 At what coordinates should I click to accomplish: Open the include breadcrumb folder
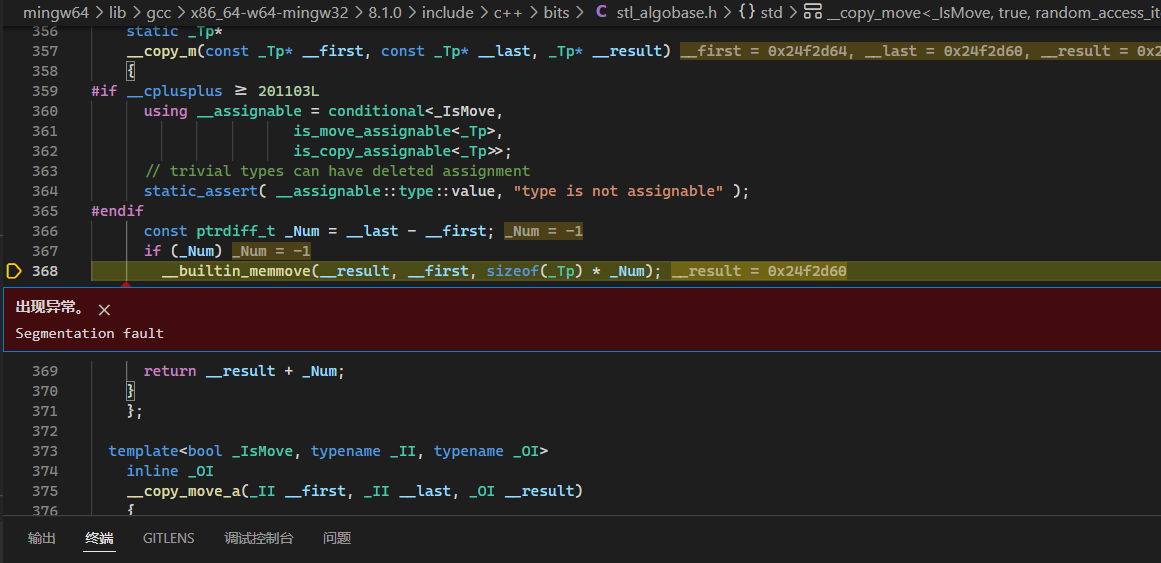tap(448, 13)
